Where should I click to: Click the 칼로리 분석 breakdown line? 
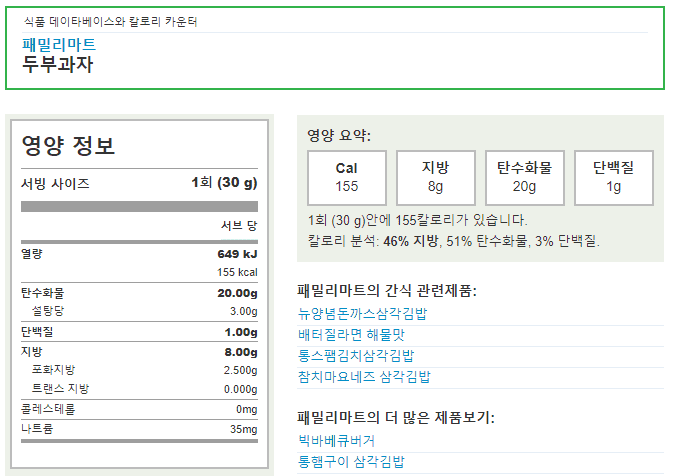tap(453, 241)
